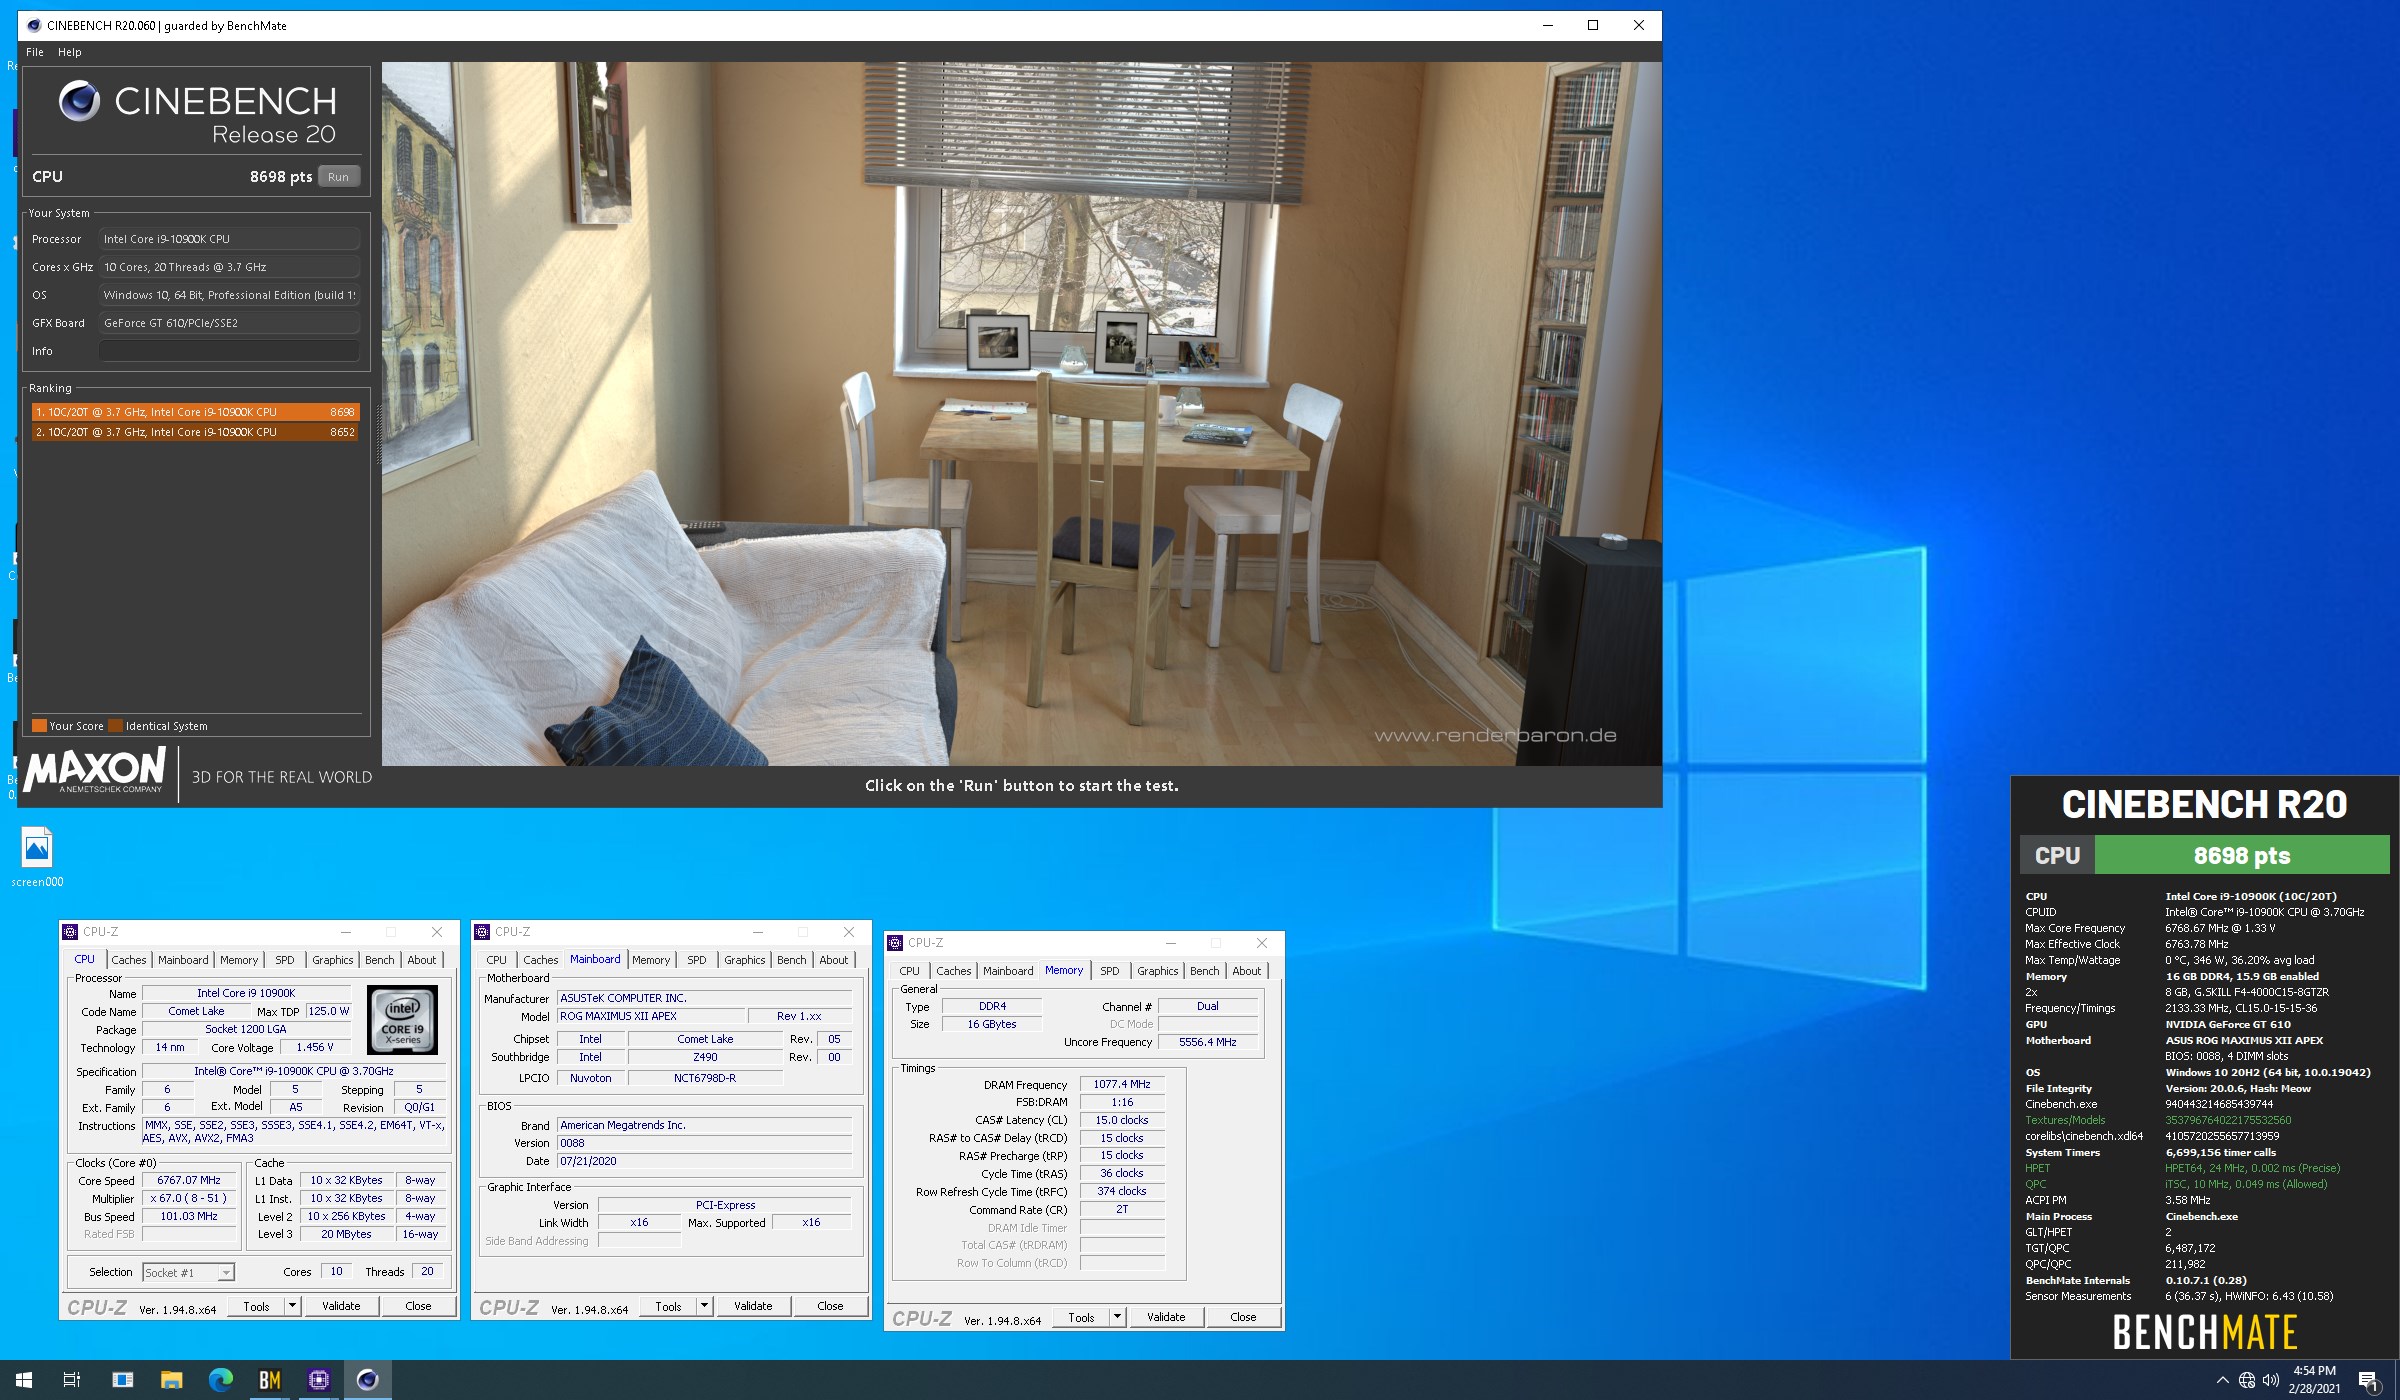Minimize the first CPU-Z window
2400x1400 pixels.
[346, 932]
